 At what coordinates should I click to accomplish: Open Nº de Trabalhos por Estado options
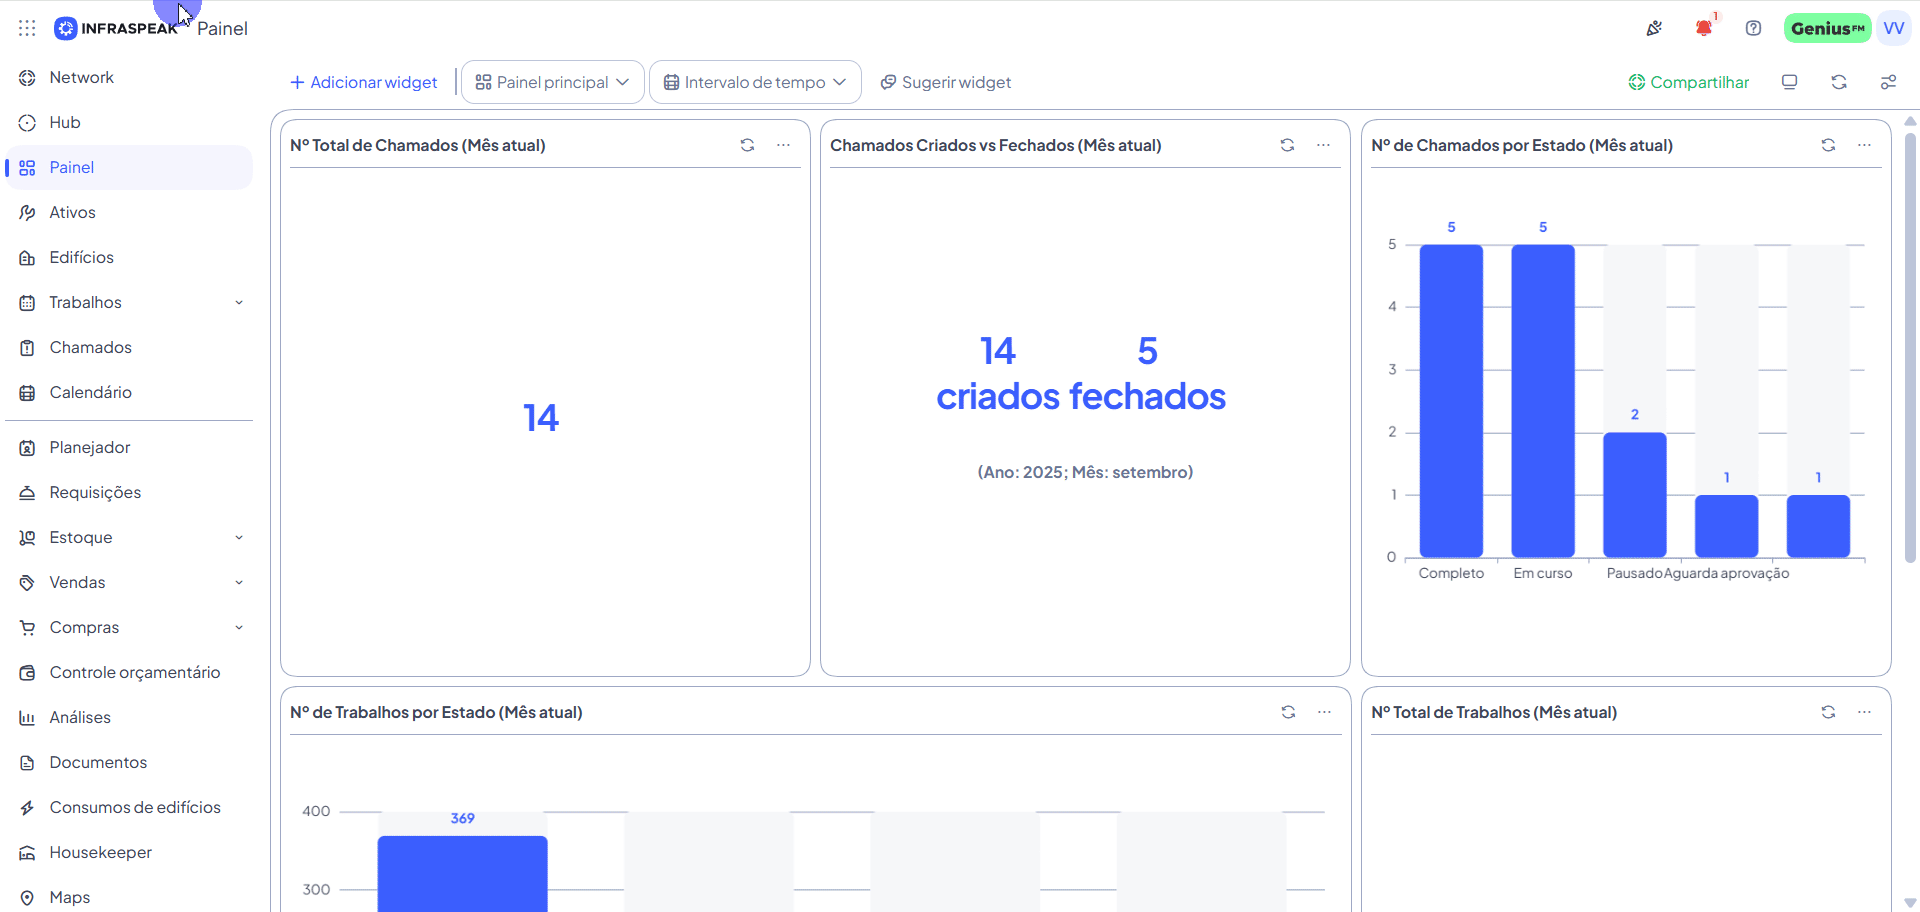(x=1324, y=712)
